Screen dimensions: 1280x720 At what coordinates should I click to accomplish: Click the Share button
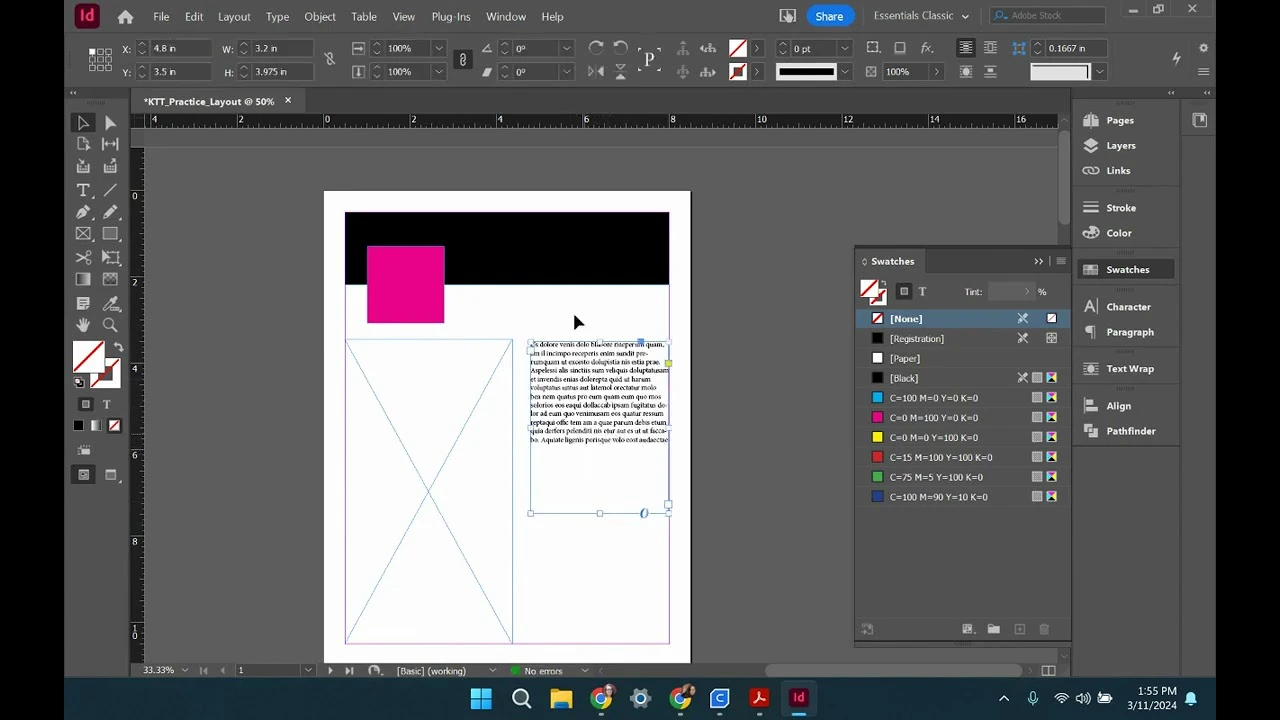coord(828,16)
